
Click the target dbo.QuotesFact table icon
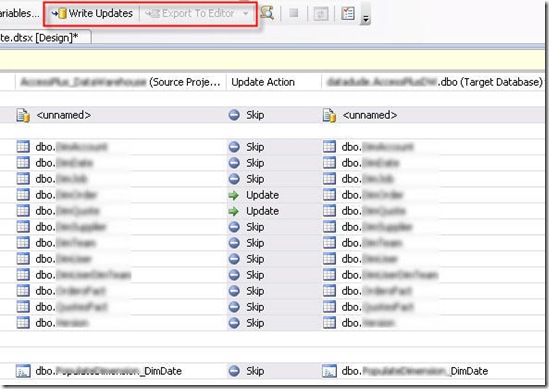[x=329, y=307]
